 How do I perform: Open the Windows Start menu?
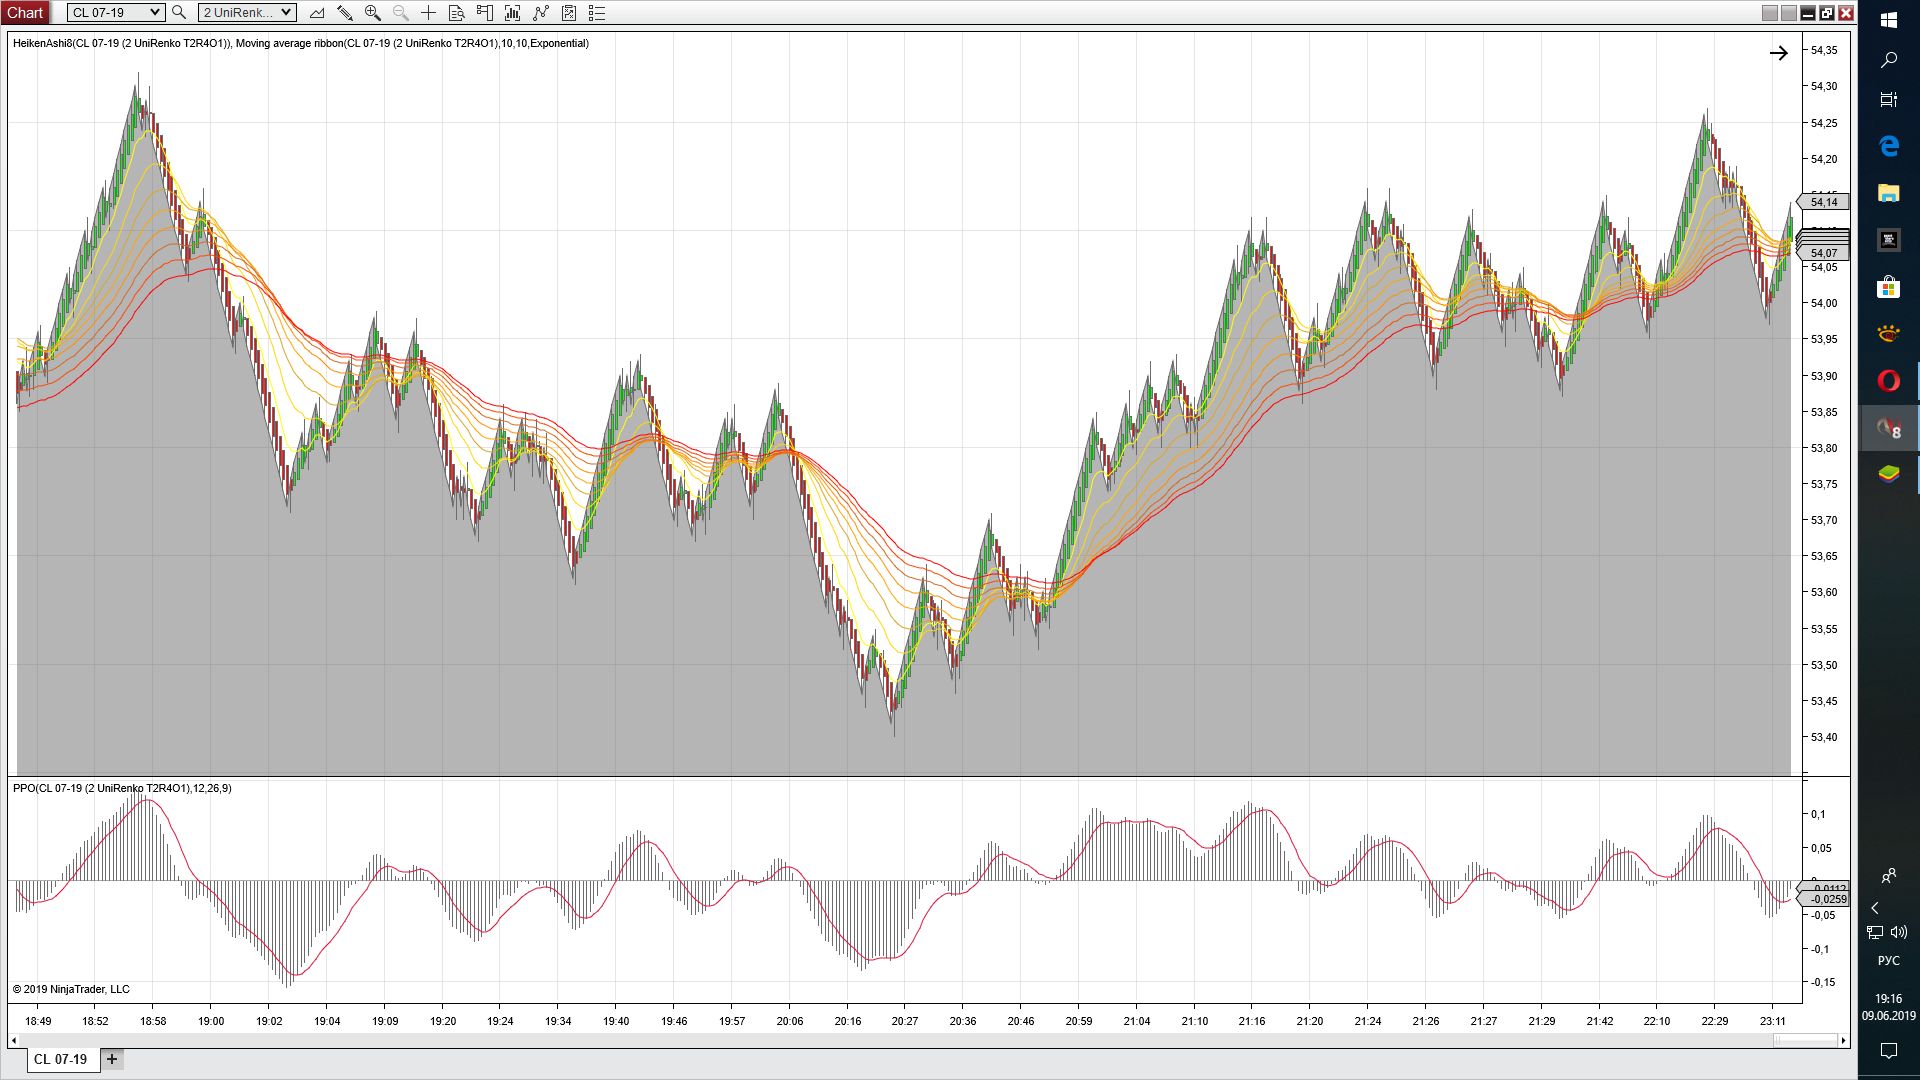(x=1888, y=19)
